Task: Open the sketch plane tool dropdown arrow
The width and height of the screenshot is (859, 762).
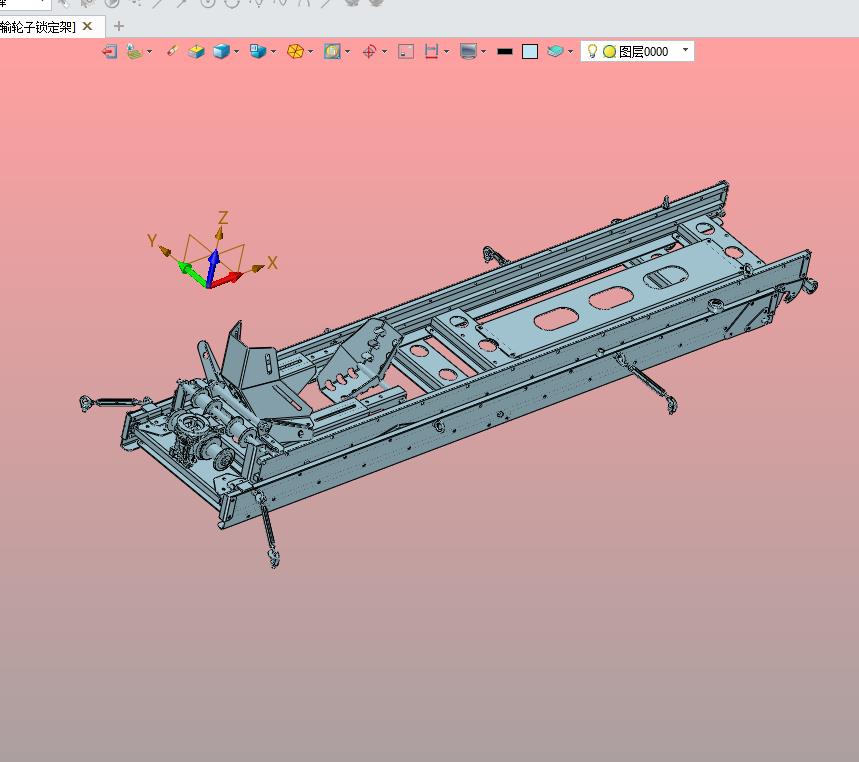Action: (149, 52)
